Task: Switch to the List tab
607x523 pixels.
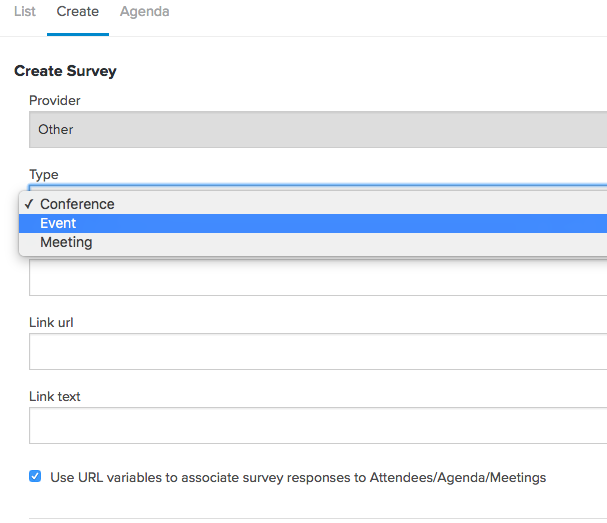Action: tap(25, 11)
